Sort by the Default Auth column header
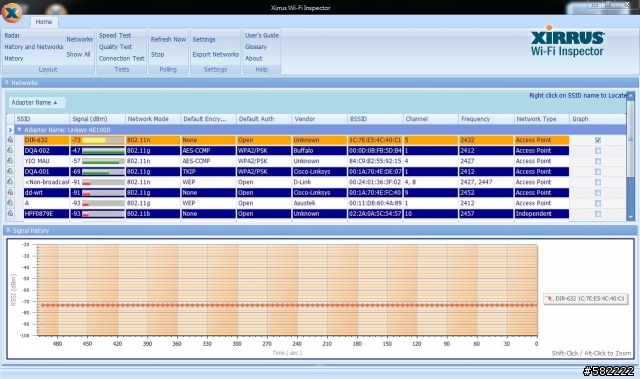The width and height of the screenshot is (640, 379). [264, 119]
